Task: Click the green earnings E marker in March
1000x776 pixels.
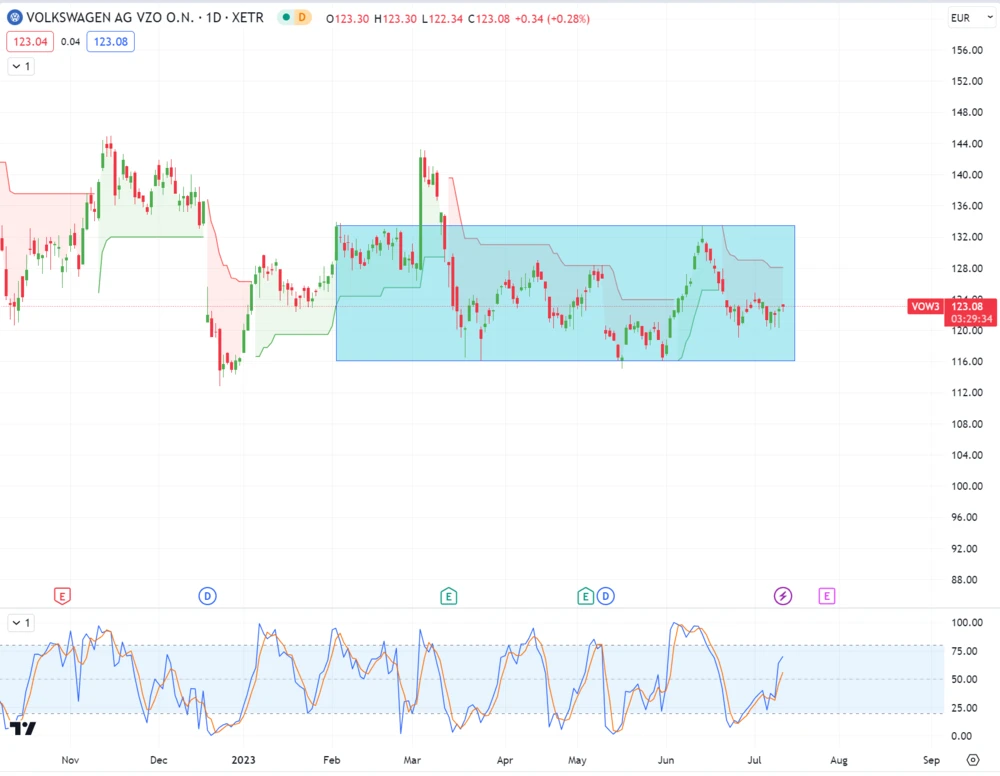Action: 449,596
